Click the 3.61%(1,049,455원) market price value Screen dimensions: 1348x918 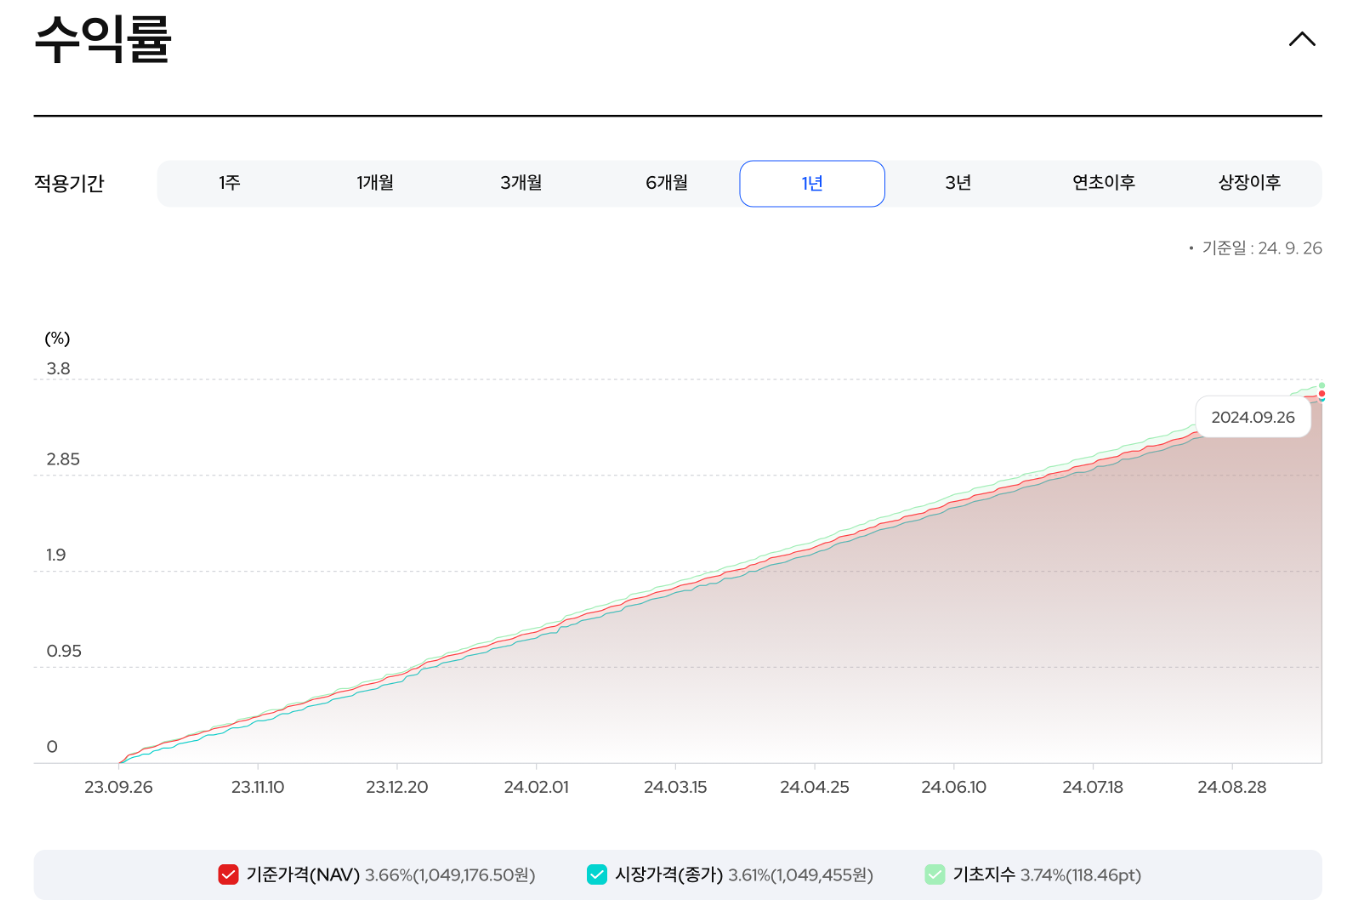pyautogui.click(x=800, y=875)
